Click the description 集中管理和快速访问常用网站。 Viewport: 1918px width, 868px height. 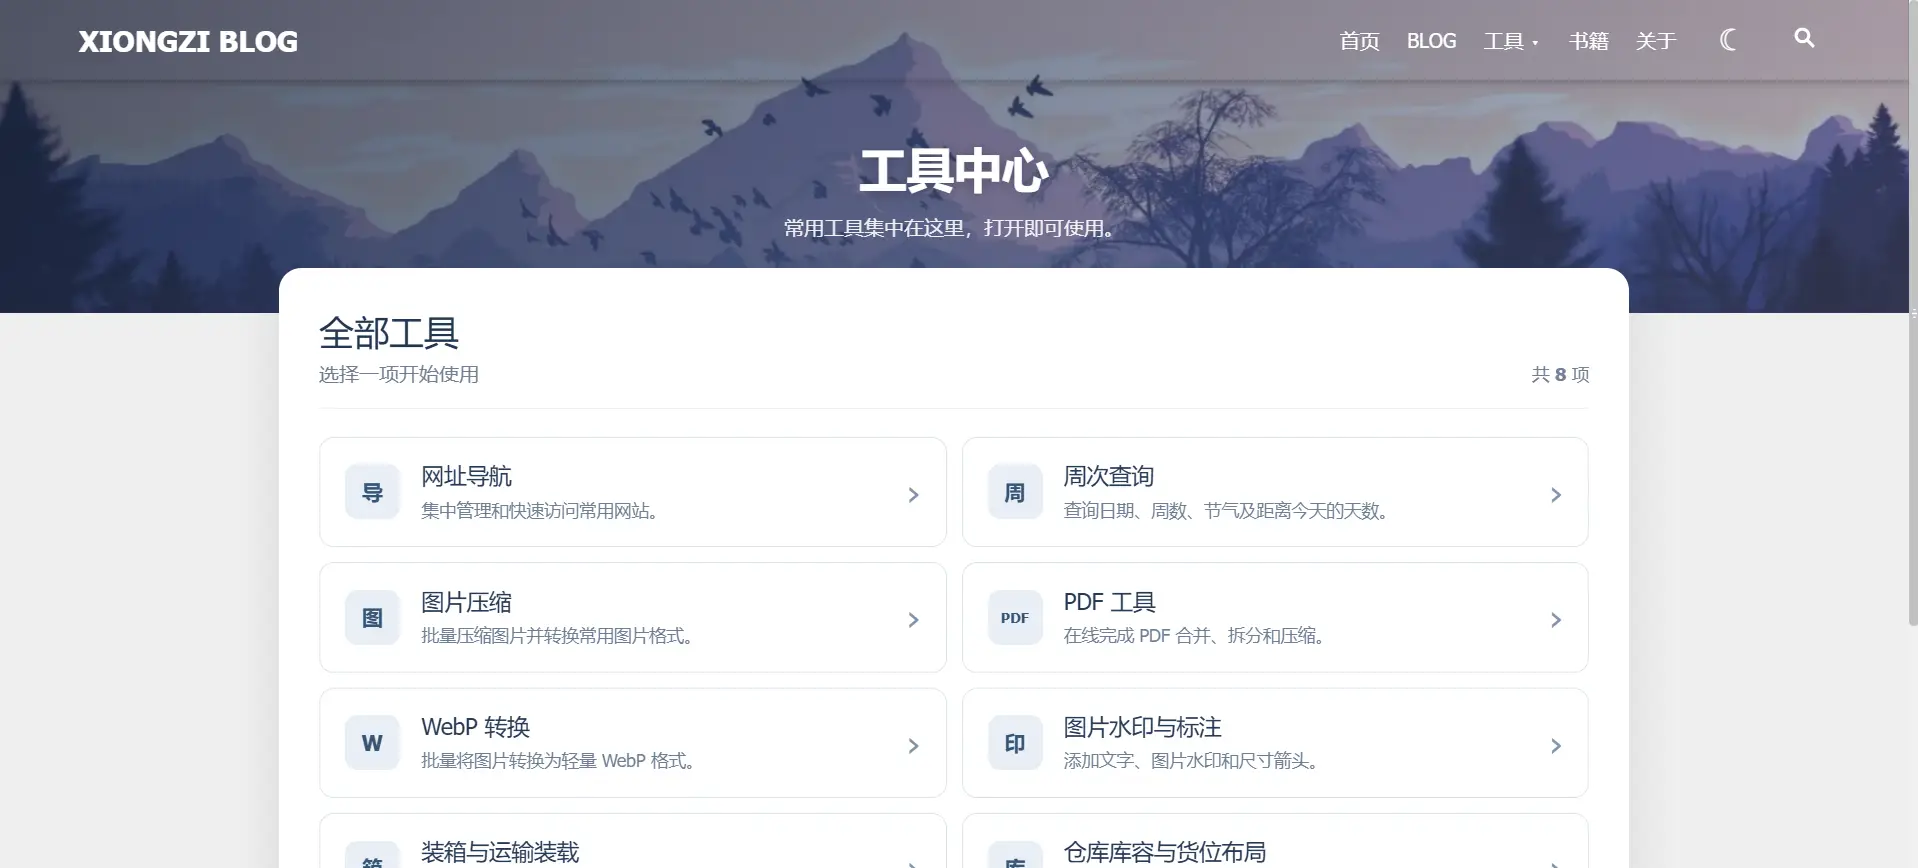coord(540,511)
